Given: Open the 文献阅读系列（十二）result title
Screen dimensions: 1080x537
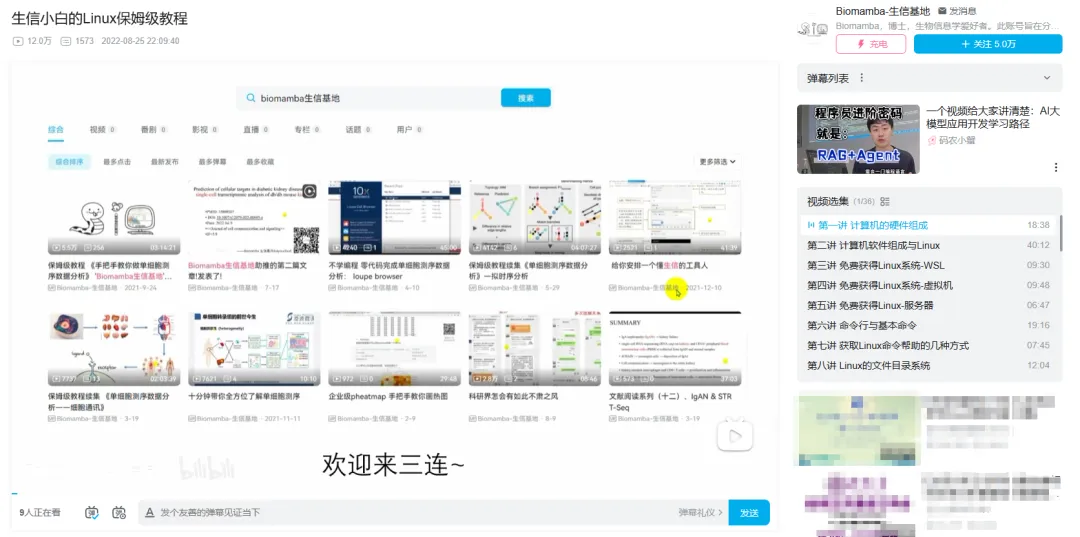Looking at the screenshot, I should 670,401.
